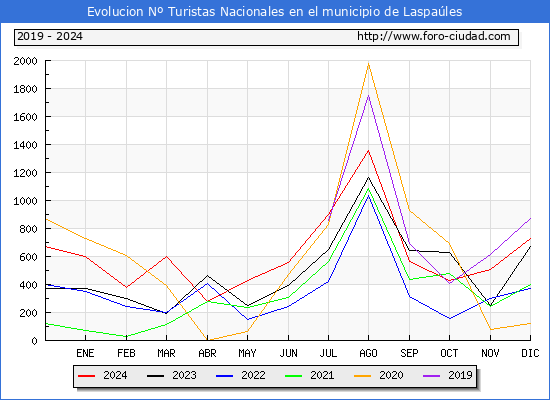Click the 800 y-axis value

pos(28,229)
